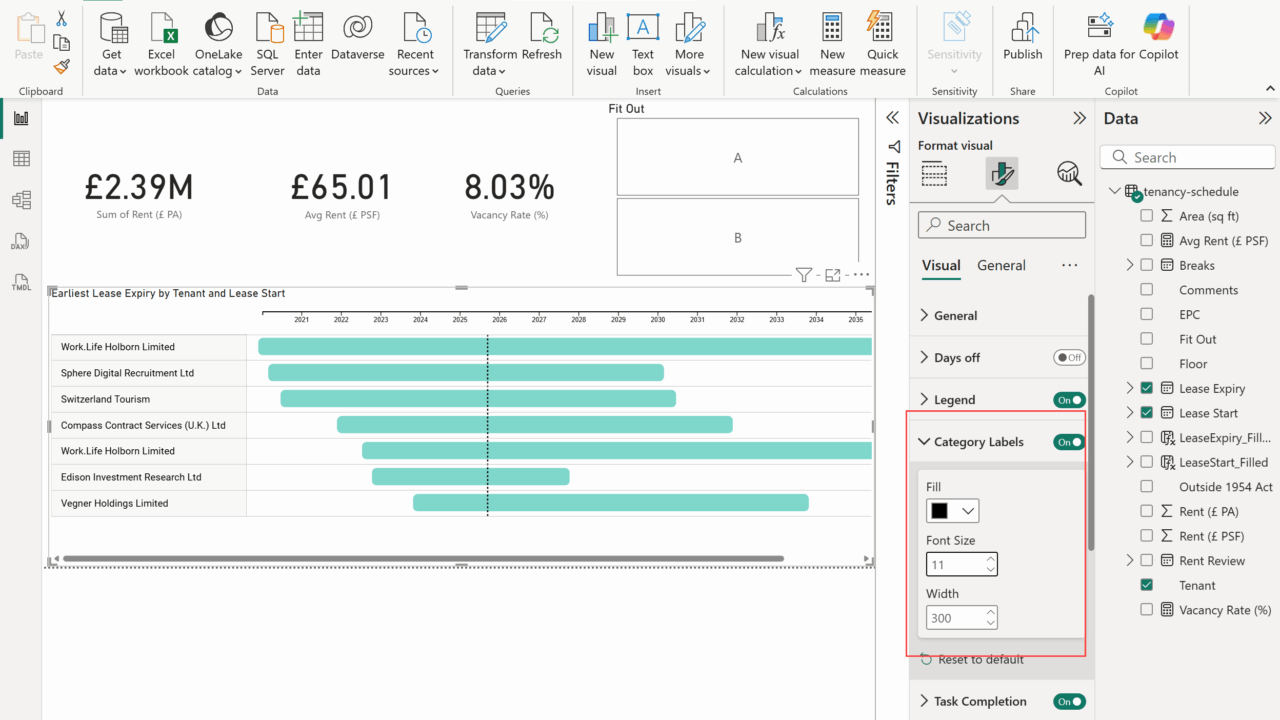
Task: Uncheck the Tenant field checkbox
Action: click(x=1146, y=585)
